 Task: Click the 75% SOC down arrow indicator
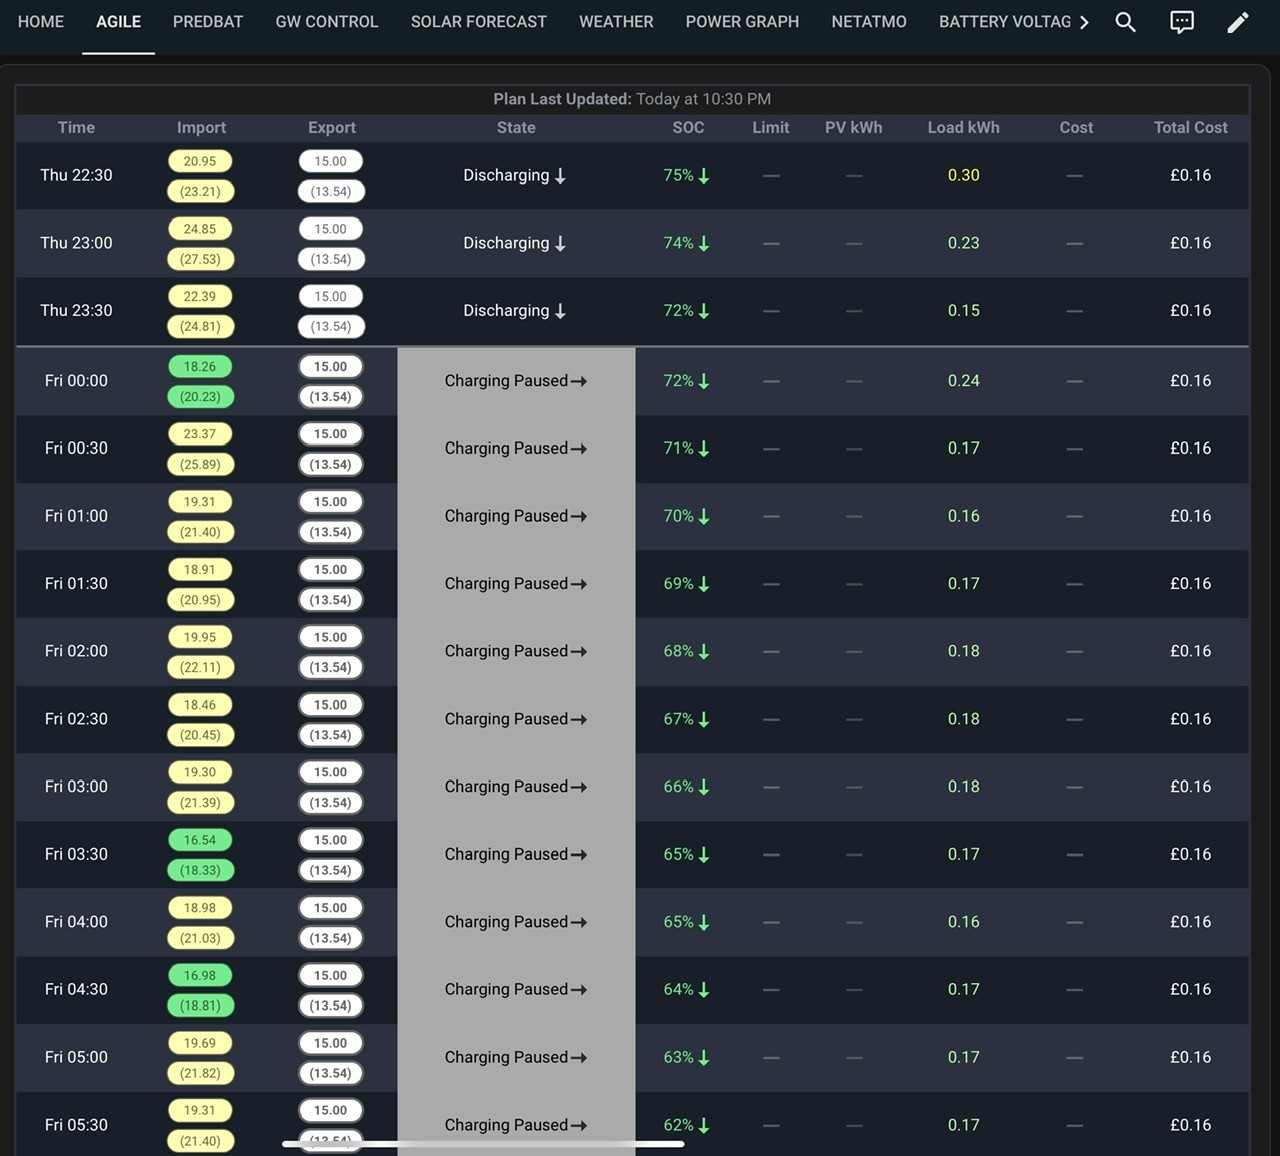pyautogui.click(x=704, y=176)
